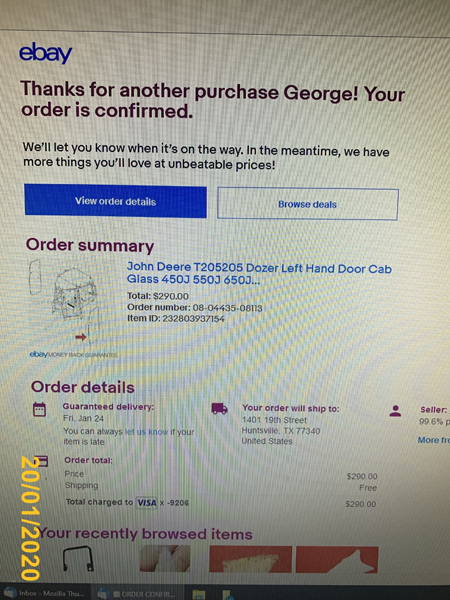Screen dimensions: 450x600
Task: Open third recently browsed item on red background
Action: (x=251, y=559)
